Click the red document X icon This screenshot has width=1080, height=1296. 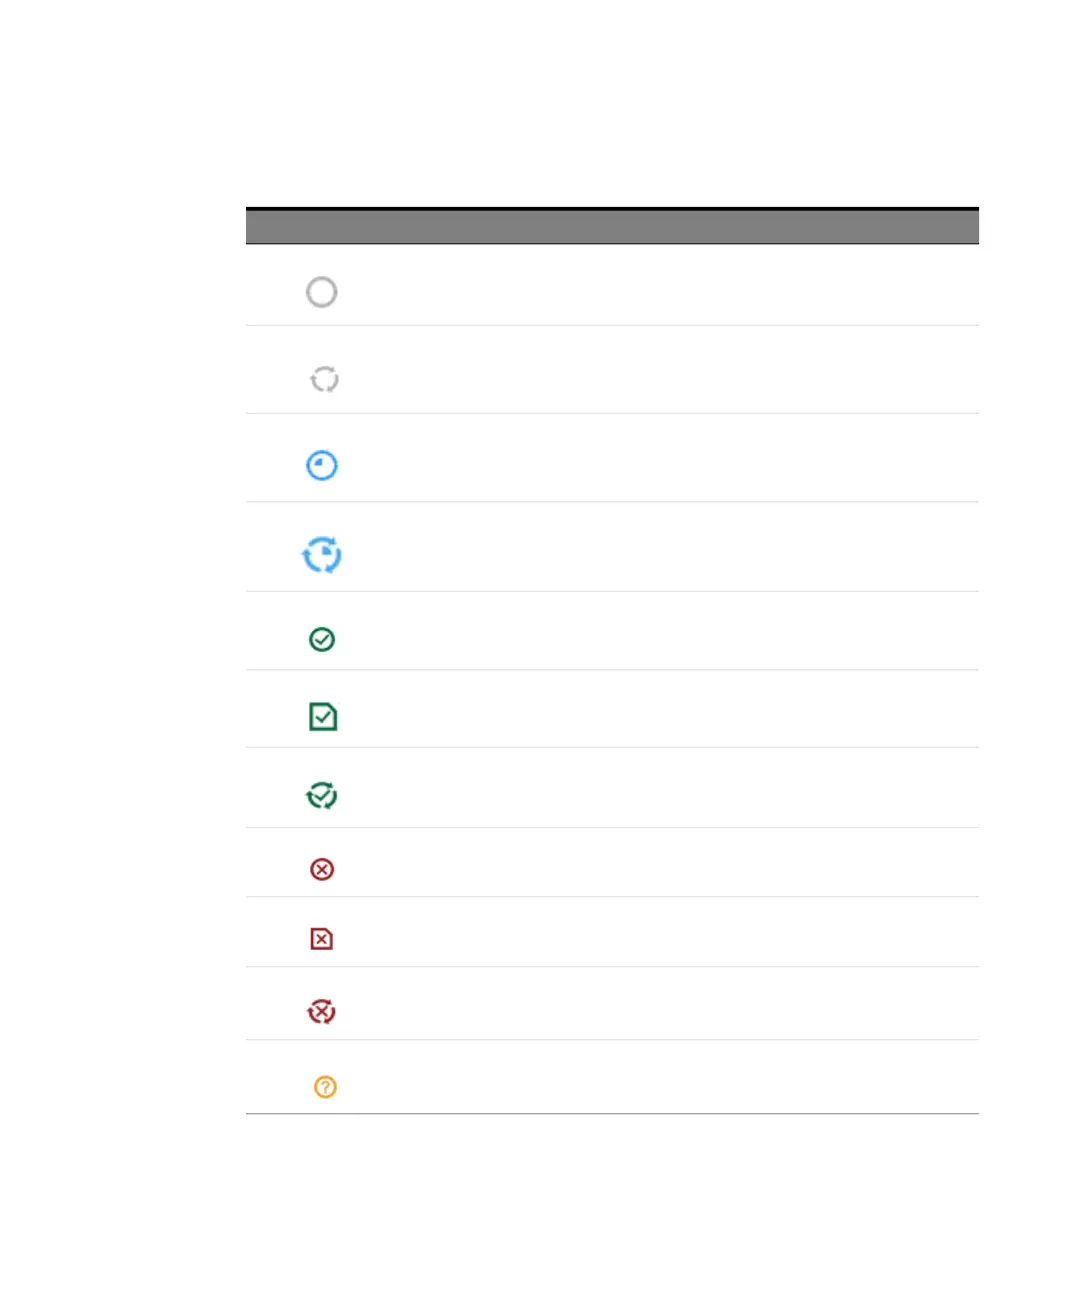click(x=322, y=938)
